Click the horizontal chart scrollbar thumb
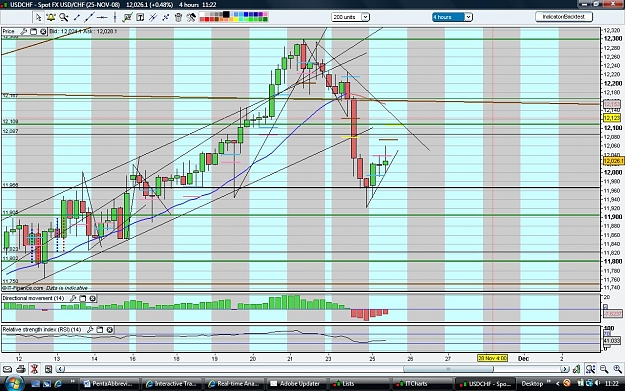The image size is (625, 391). 448,369
